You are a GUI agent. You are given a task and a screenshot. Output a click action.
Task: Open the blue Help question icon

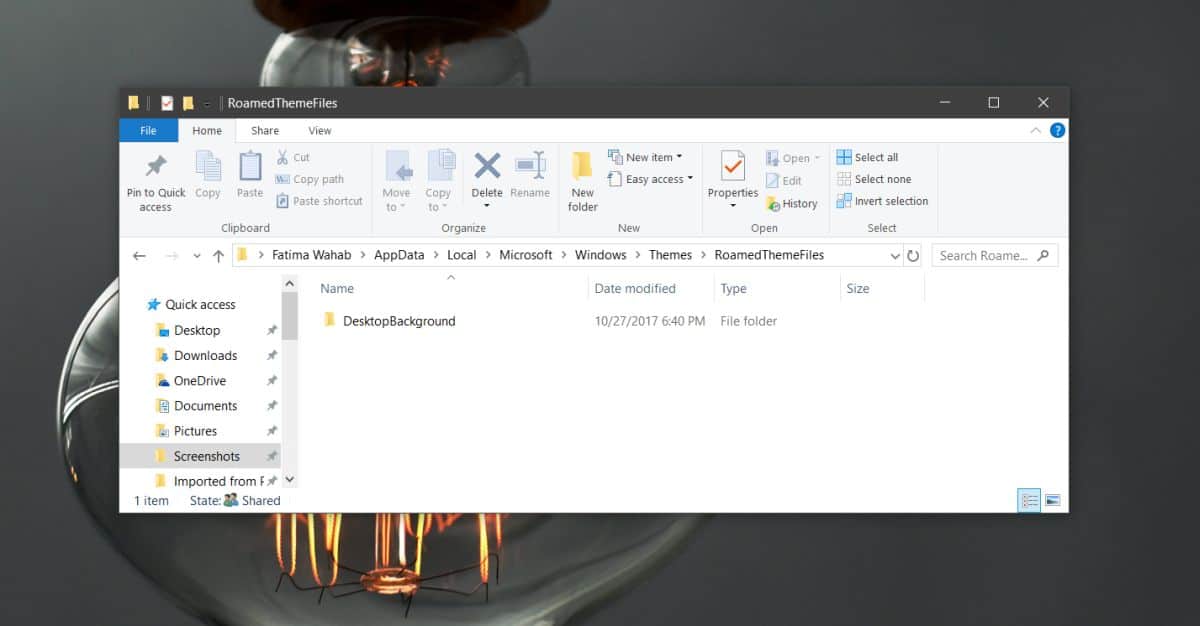click(1057, 130)
